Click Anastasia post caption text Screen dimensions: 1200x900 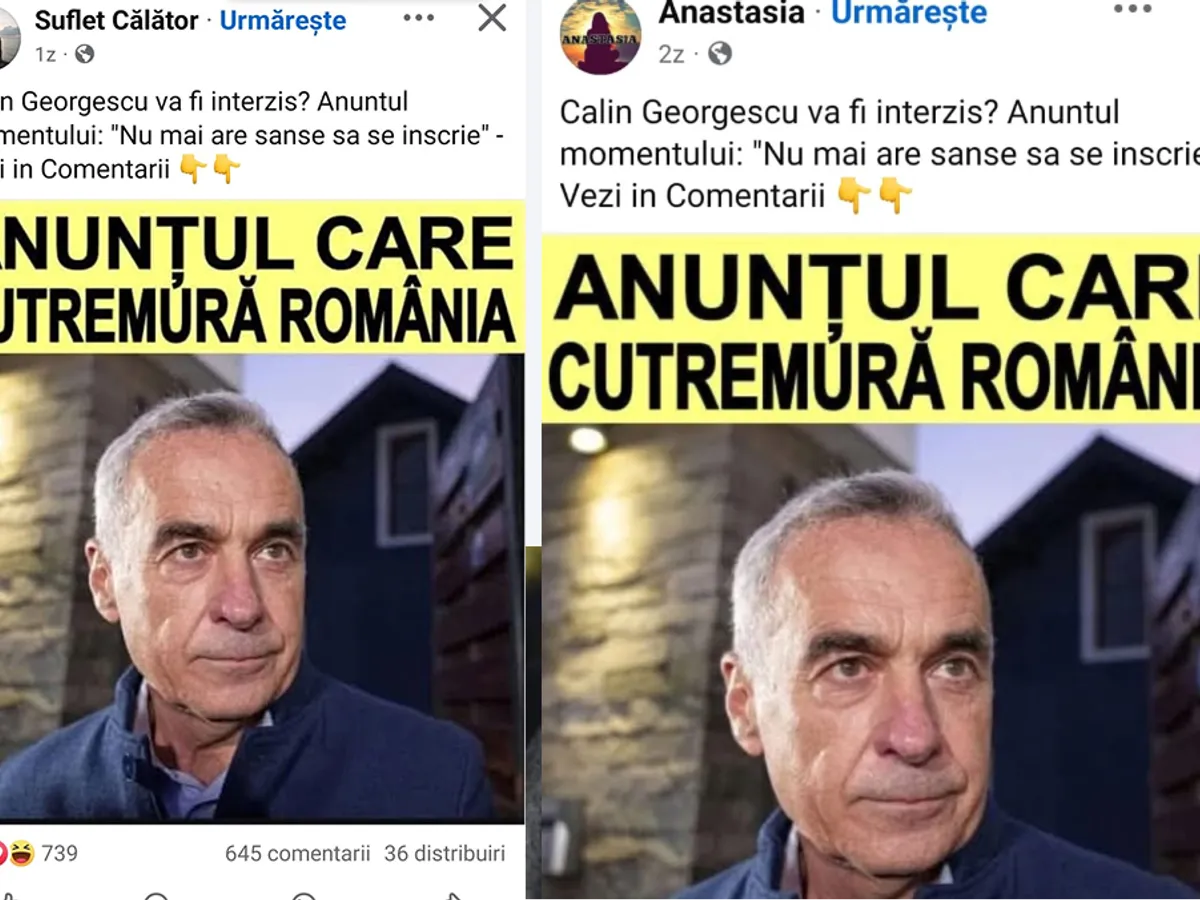pos(880,153)
